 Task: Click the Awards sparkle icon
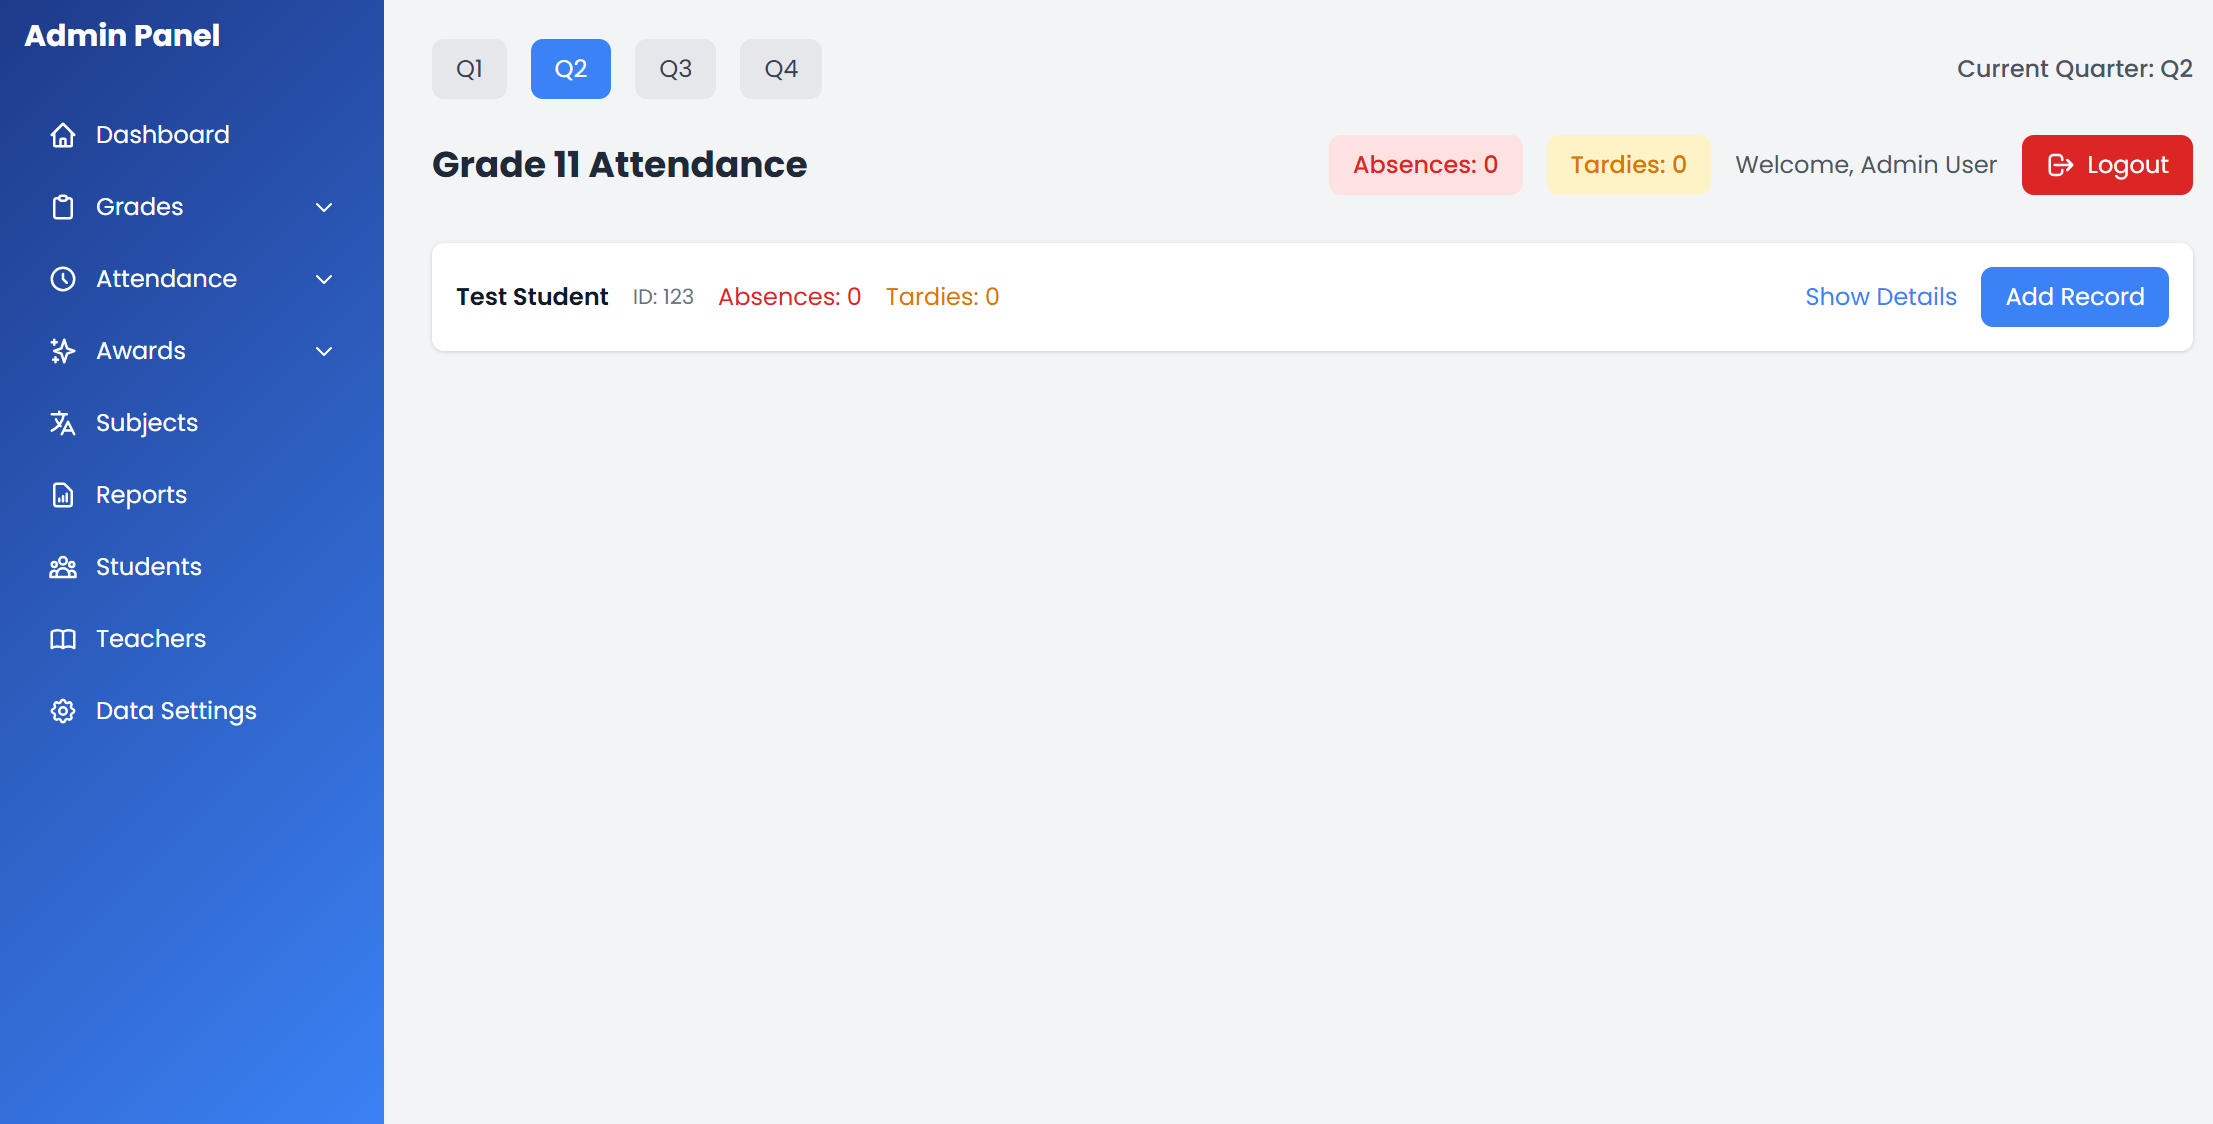tap(63, 351)
